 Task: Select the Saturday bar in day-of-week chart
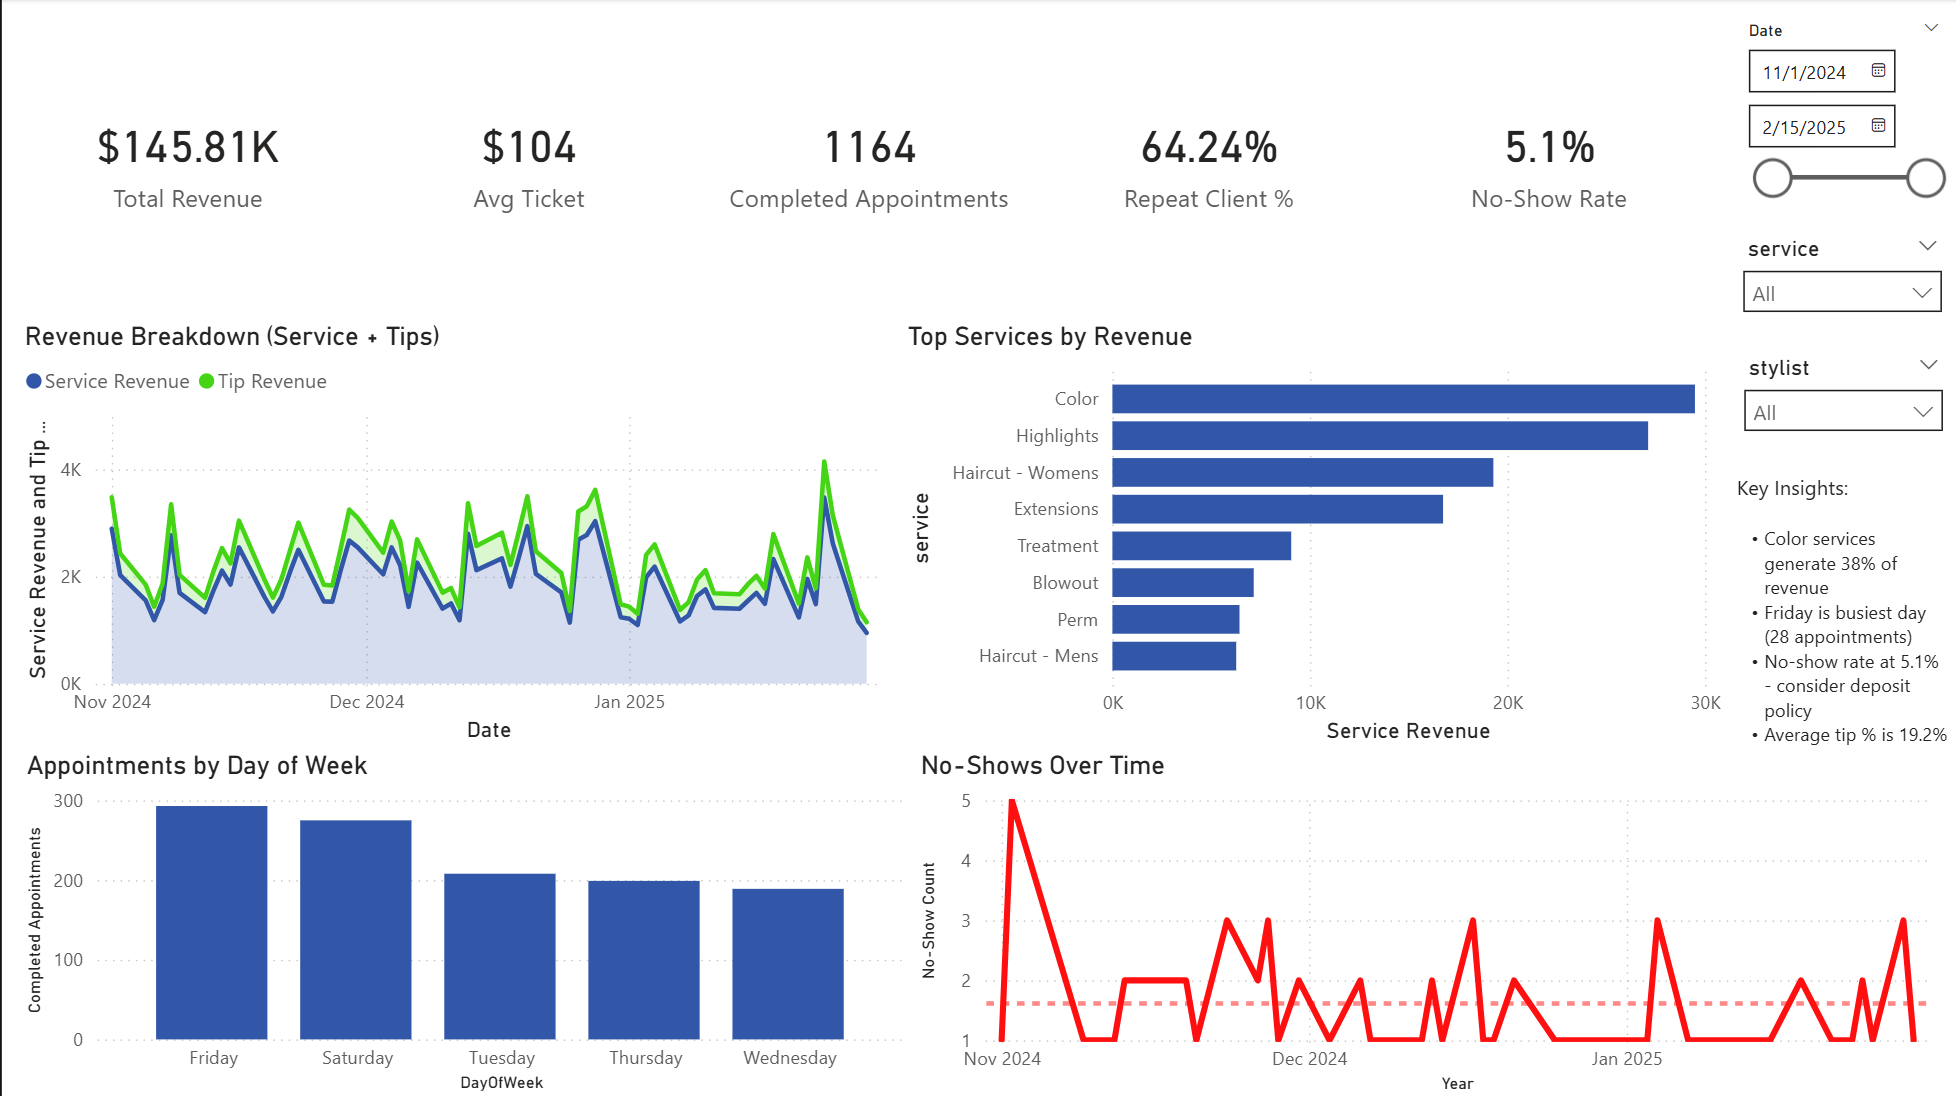[357, 930]
